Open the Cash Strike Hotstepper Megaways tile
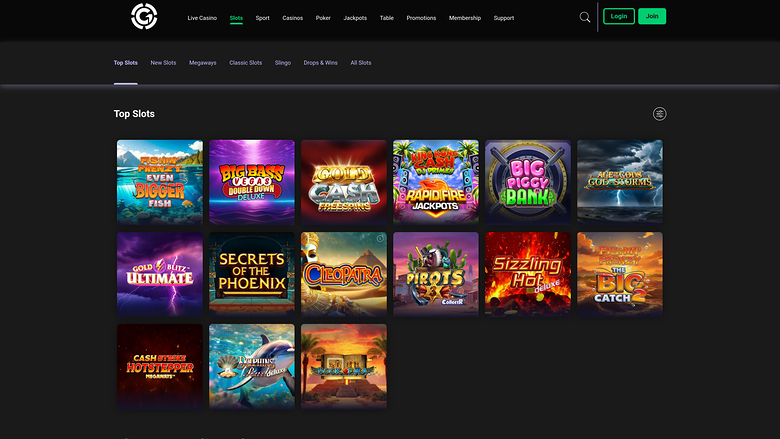Screen dimensions: 780x439 tap(160, 366)
